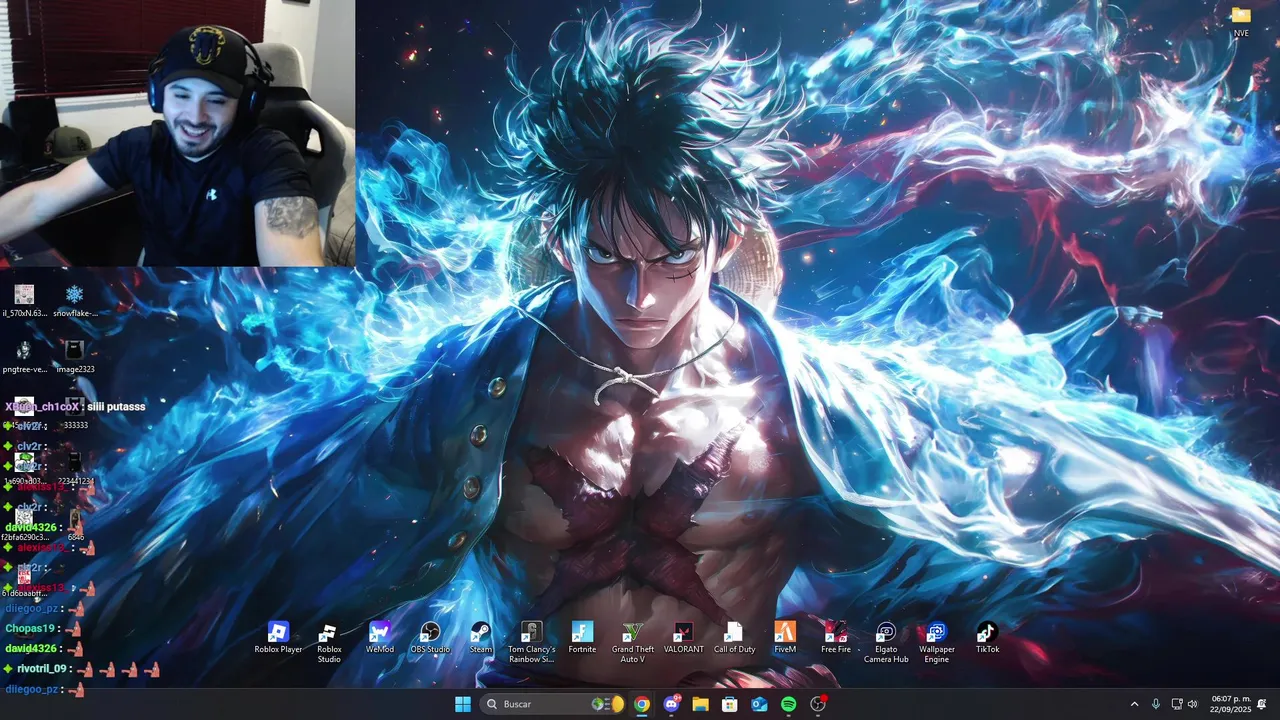Viewport: 1280px width, 720px height.
Task: Open Outlook from the taskbar
Action: (x=759, y=704)
